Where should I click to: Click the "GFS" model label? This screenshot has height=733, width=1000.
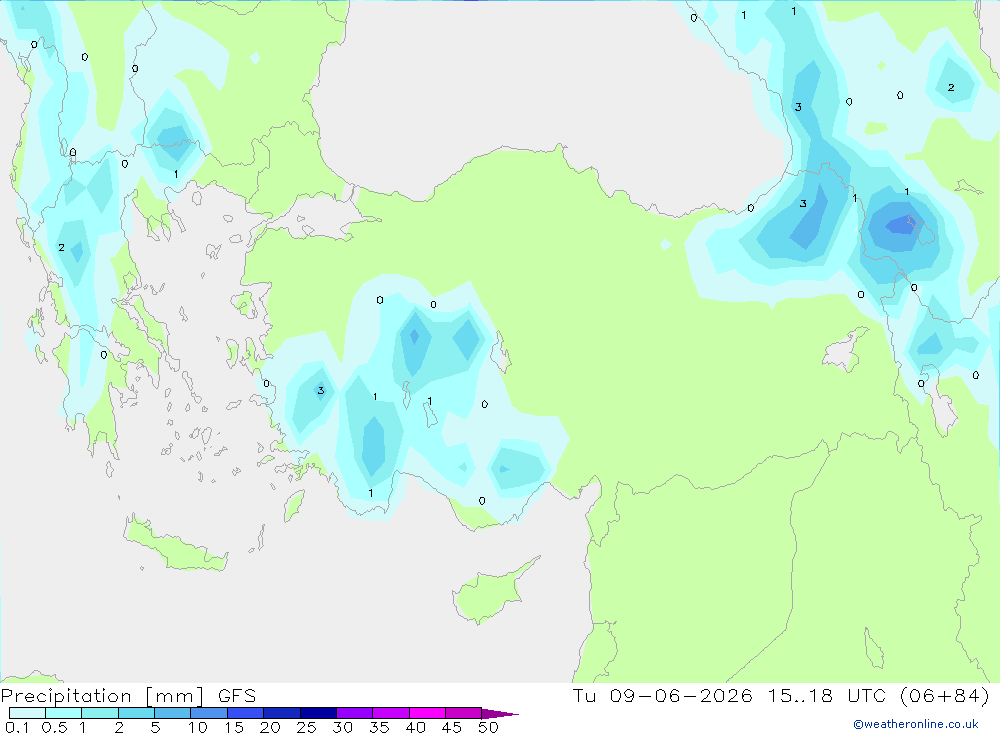237,695
